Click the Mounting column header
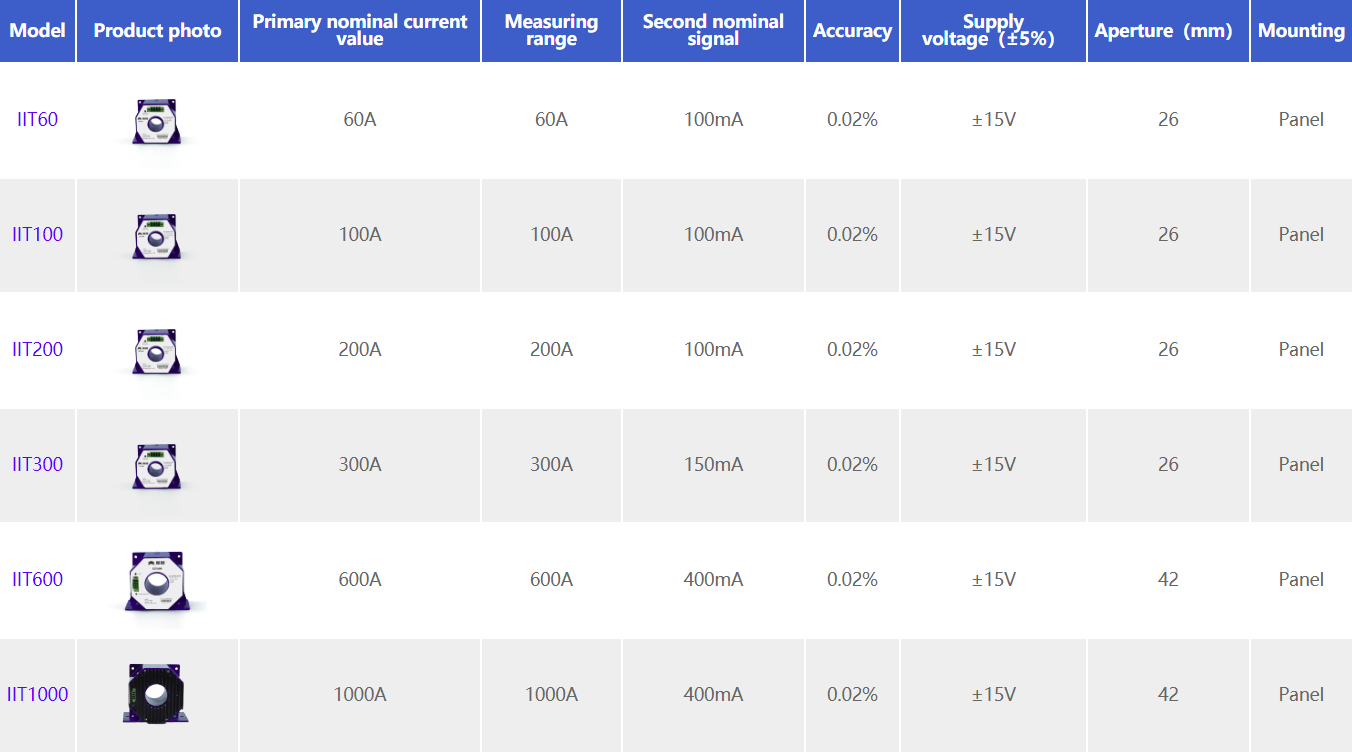Image resolution: width=1352 pixels, height=756 pixels. click(x=1301, y=31)
